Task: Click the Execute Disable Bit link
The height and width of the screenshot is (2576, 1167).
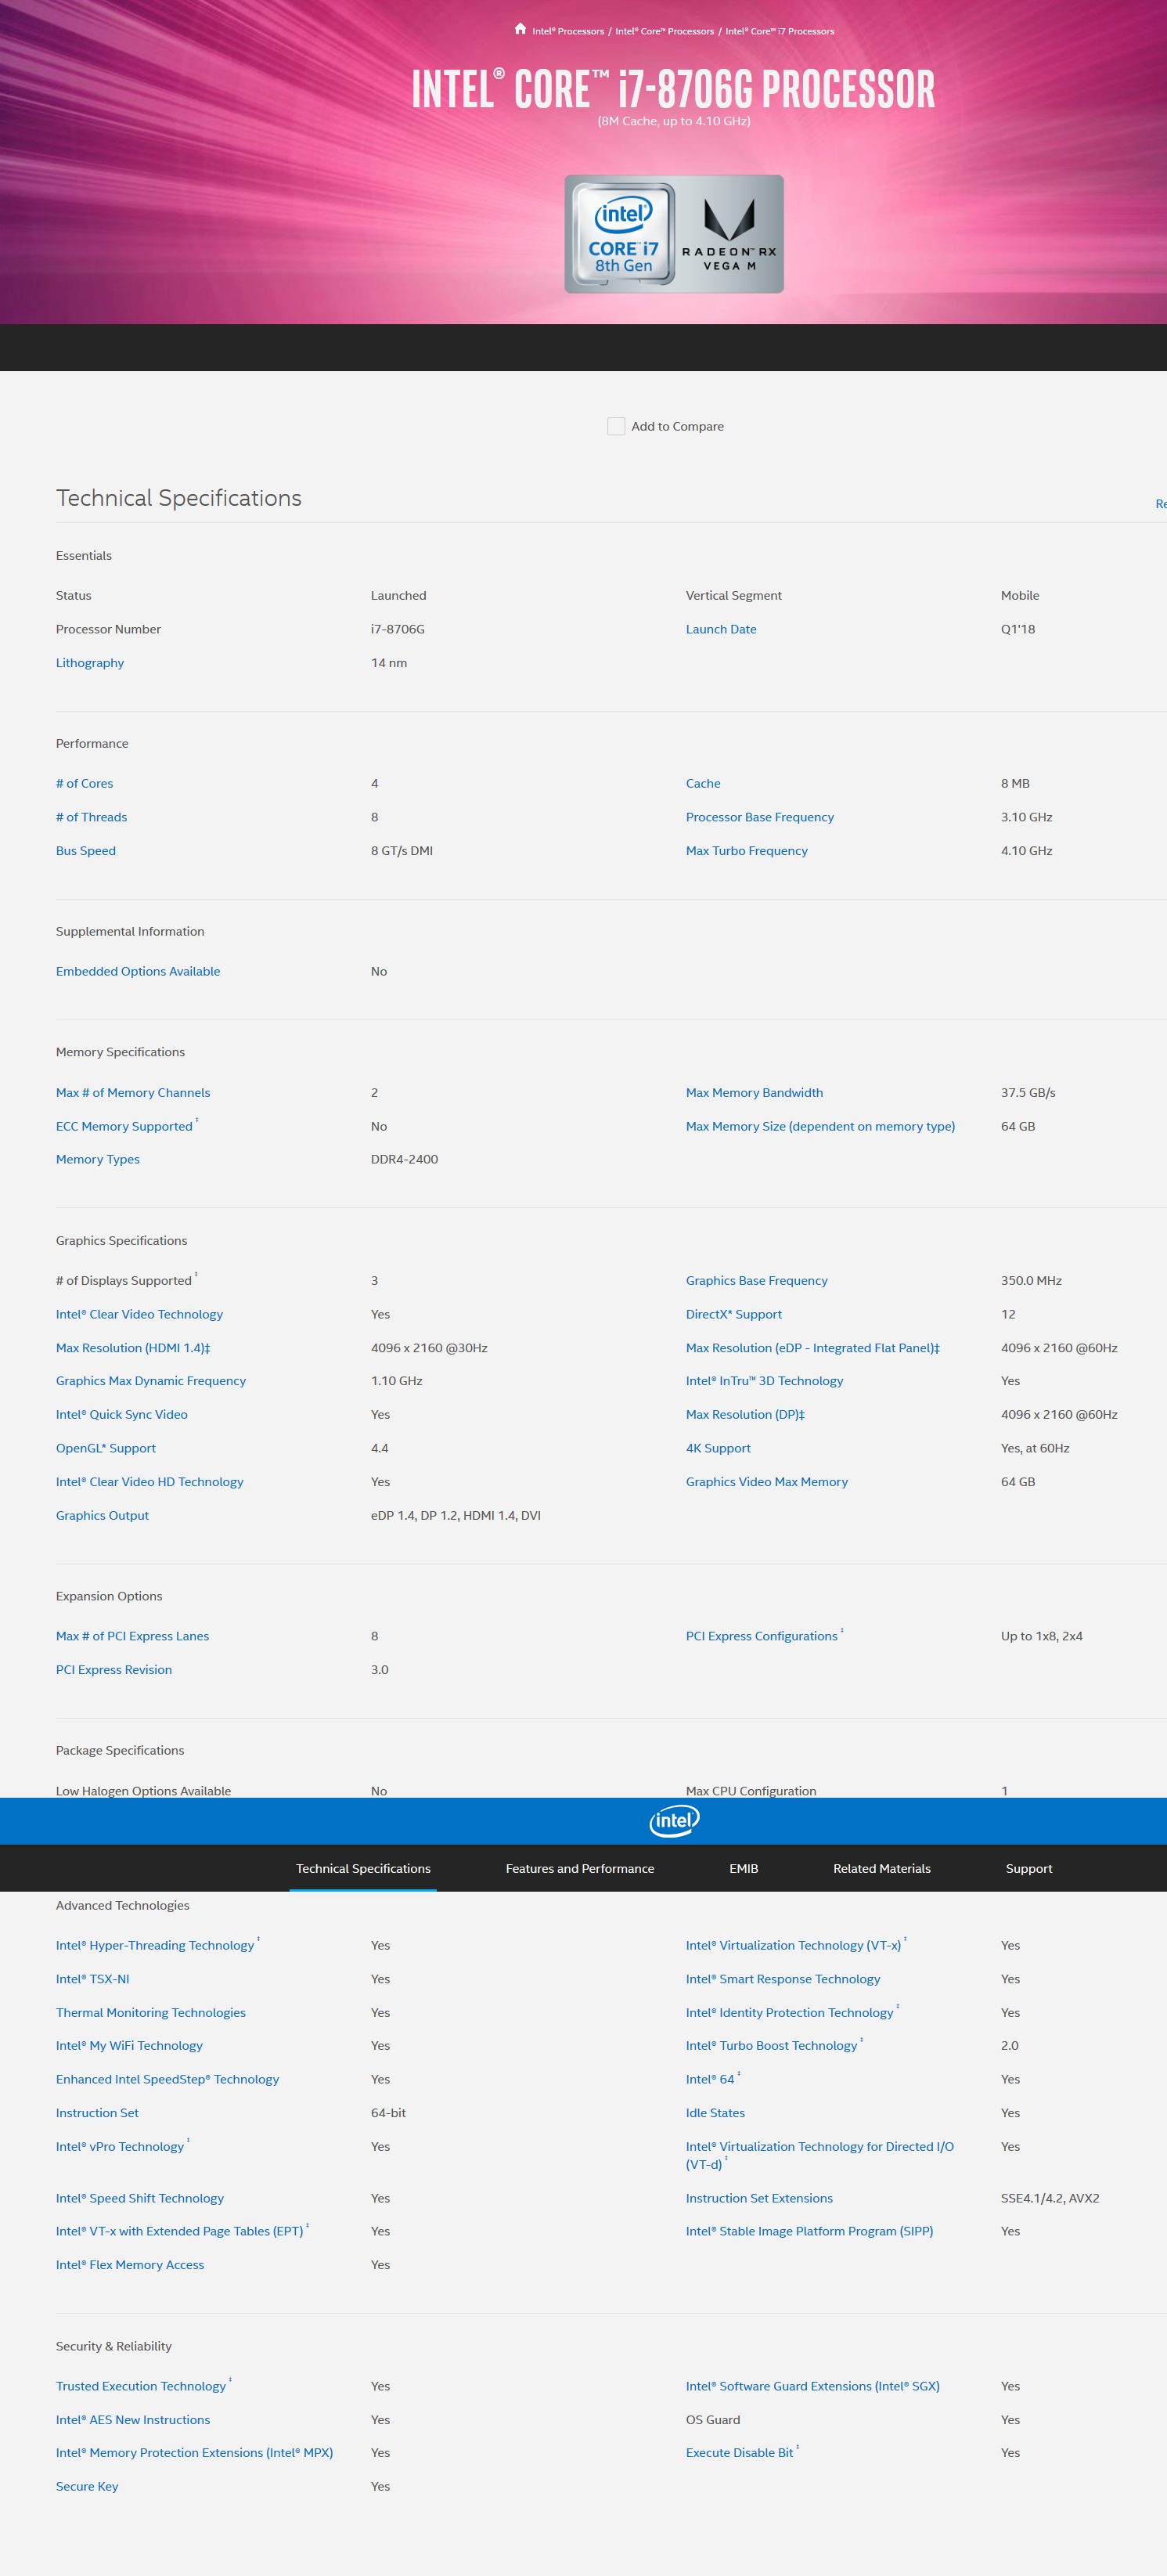Action: click(x=740, y=2452)
